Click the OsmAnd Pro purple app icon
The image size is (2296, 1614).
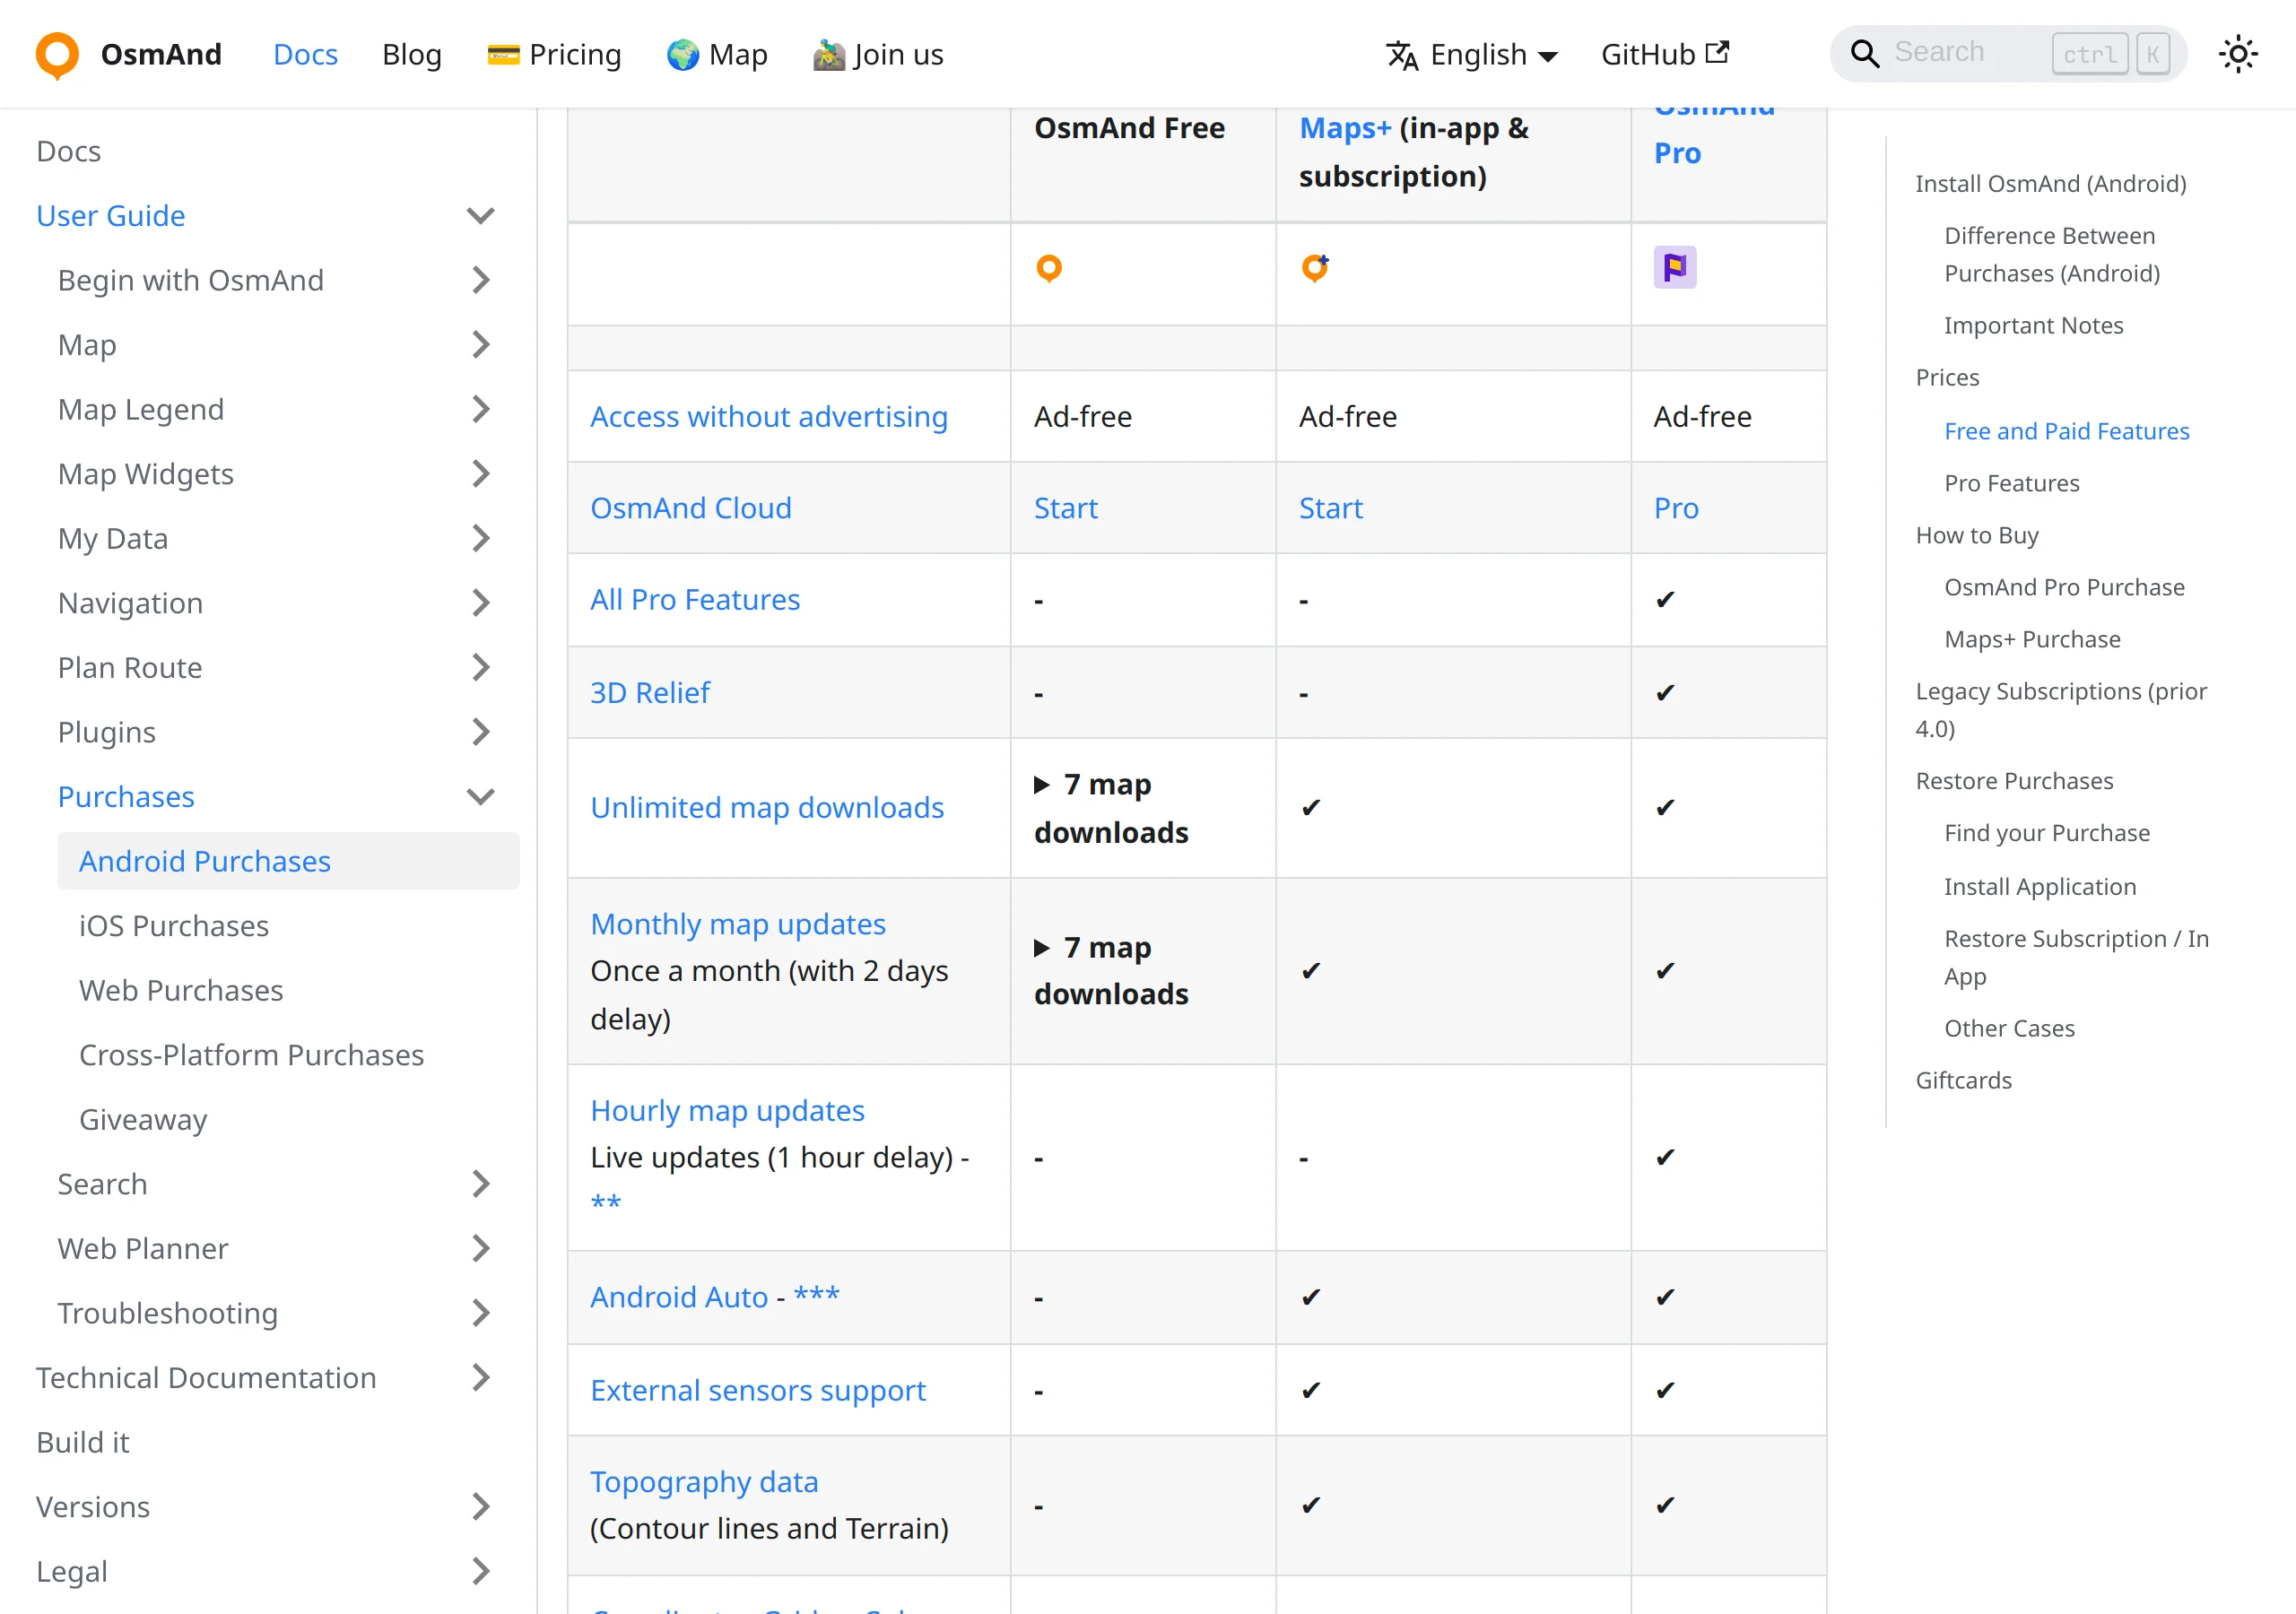[x=1675, y=267]
